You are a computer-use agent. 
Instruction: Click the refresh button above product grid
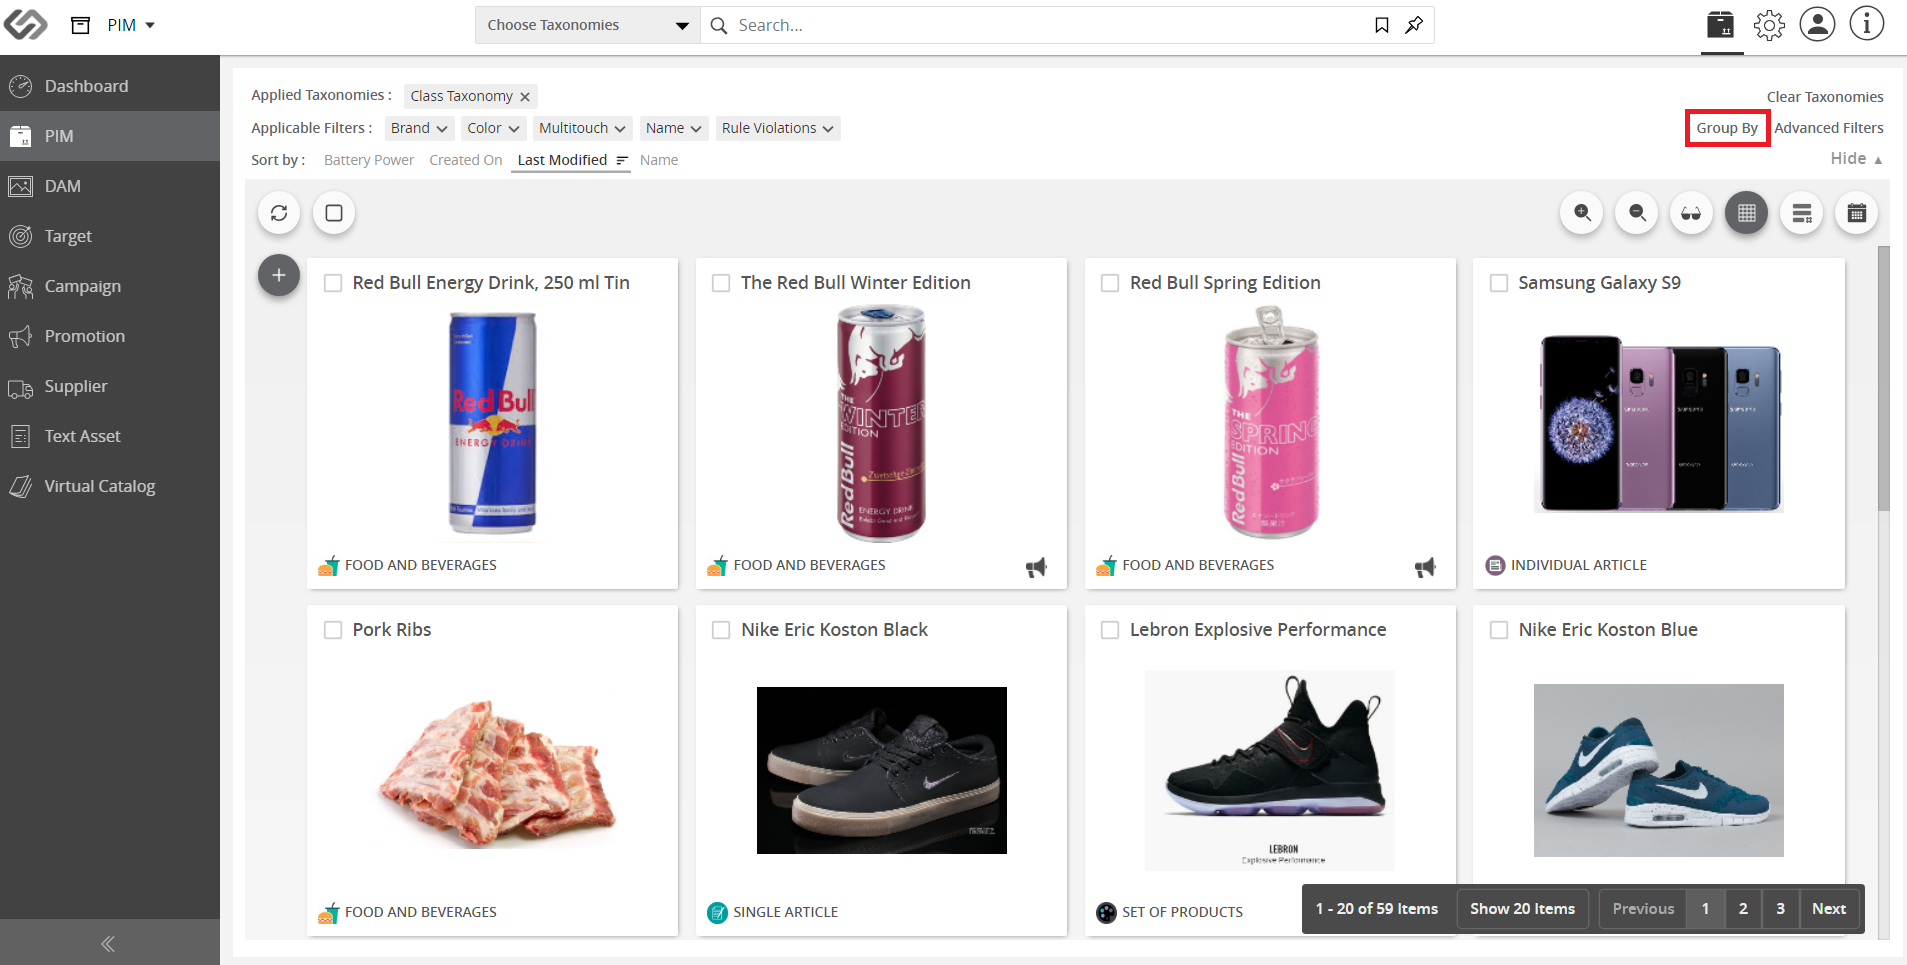pyautogui.click(x=279, y=213)
